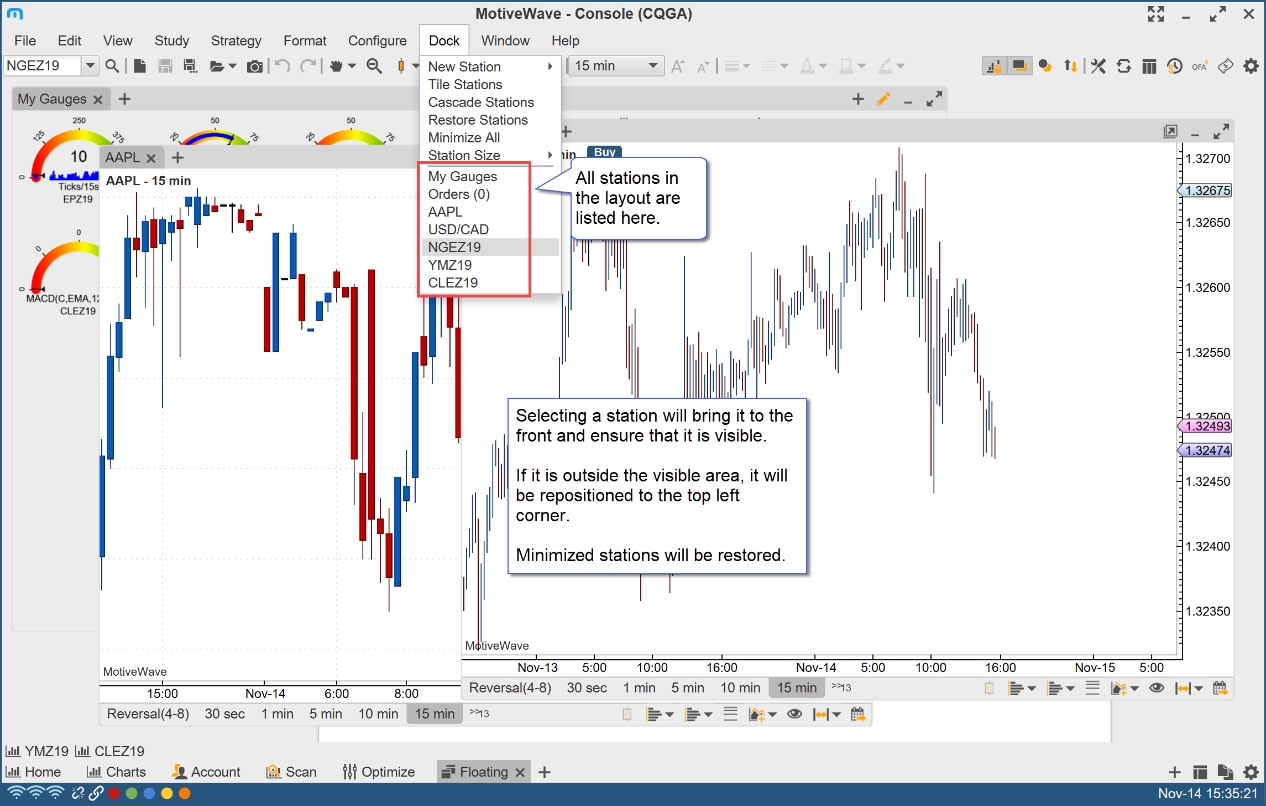Open gear settings in bottom-right corner
Viewport: 1266px width, 806px height.
point(1251,772)
